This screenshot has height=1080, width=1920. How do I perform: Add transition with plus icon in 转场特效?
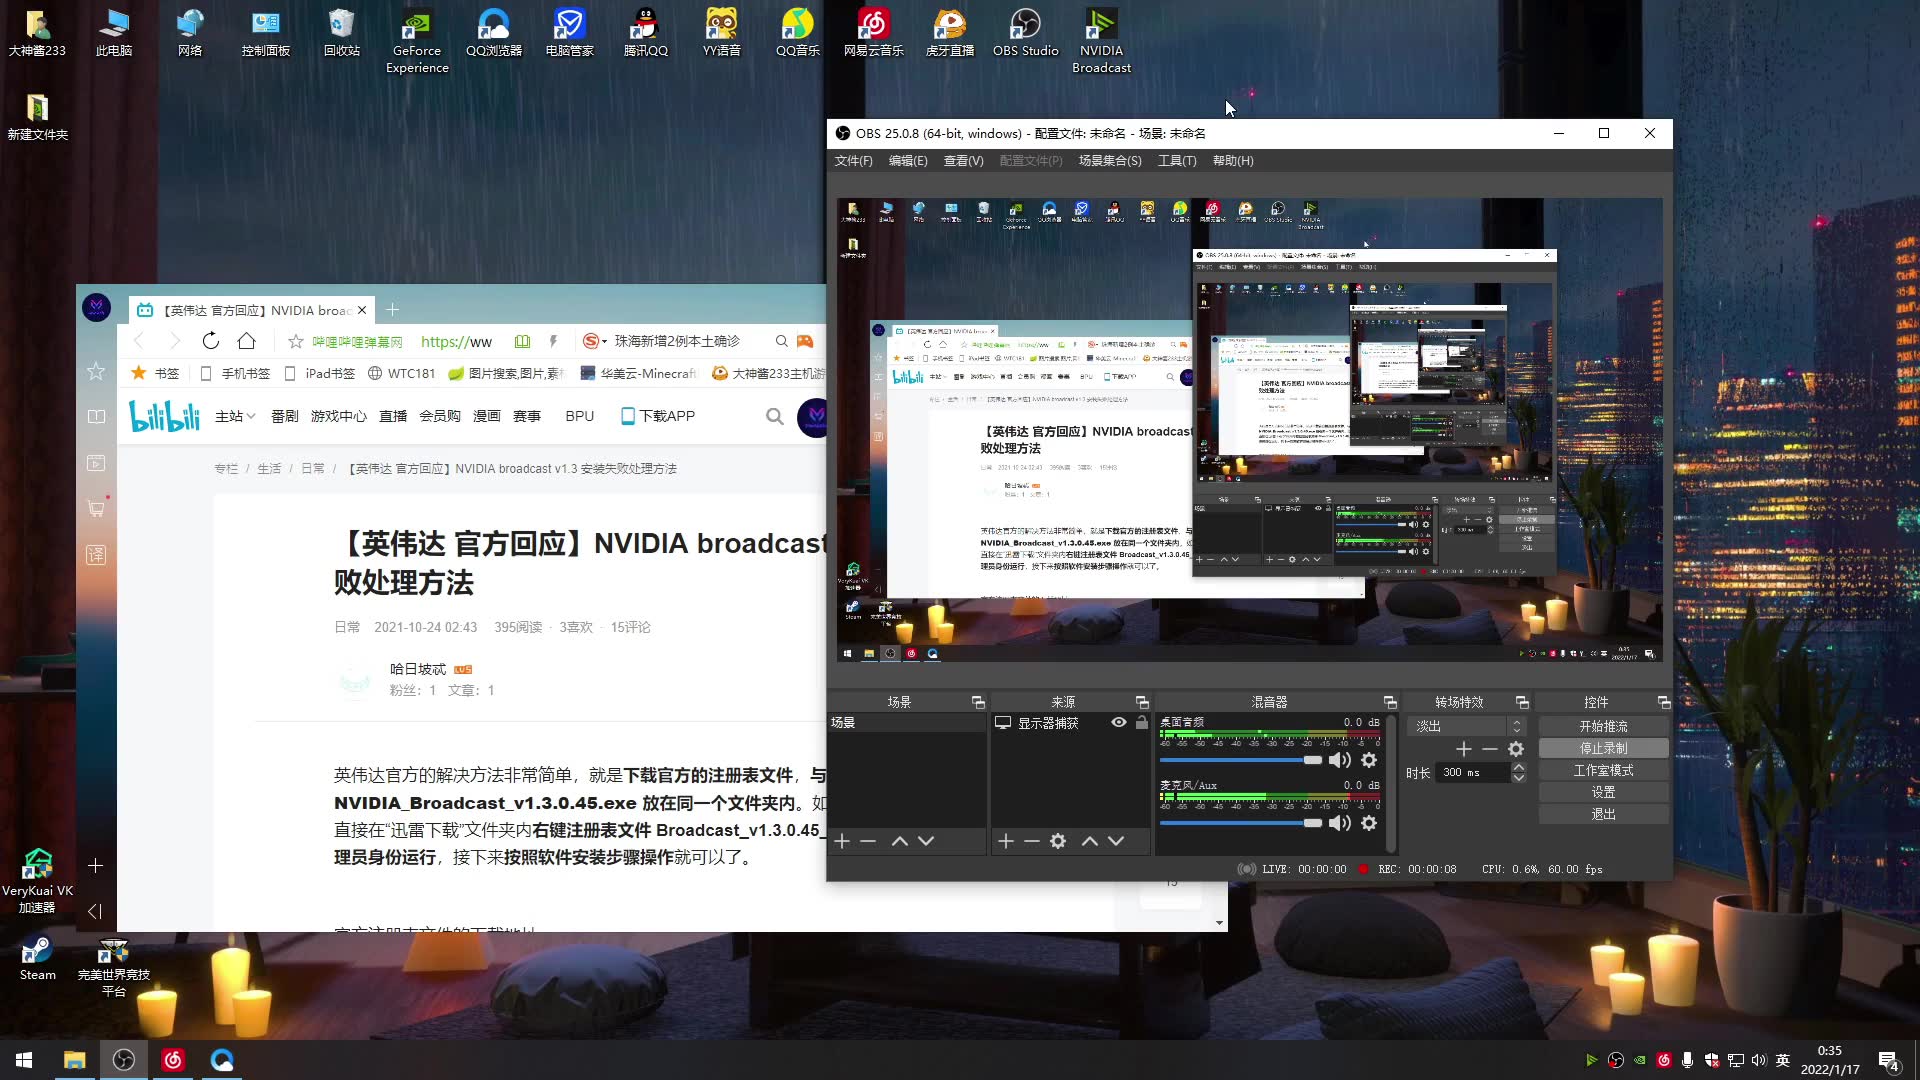point(1464,749)
